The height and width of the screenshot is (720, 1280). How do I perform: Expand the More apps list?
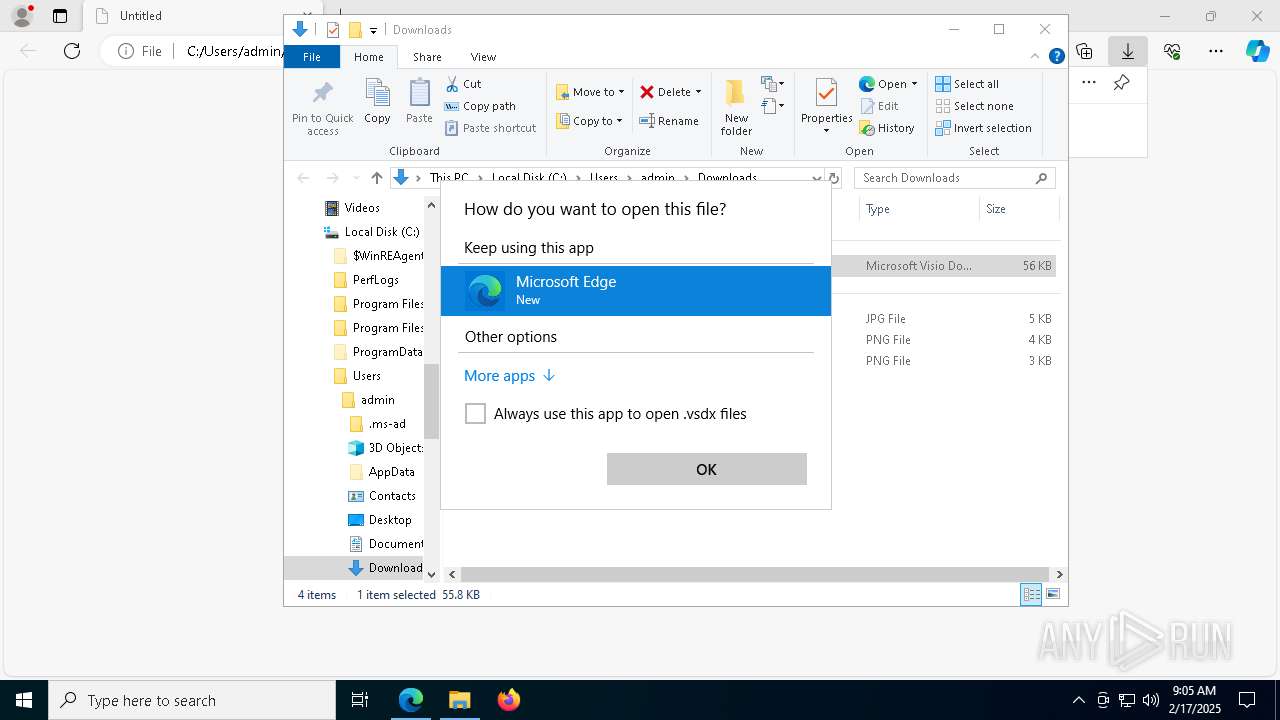pyautogui.click(x=510, y=376)
